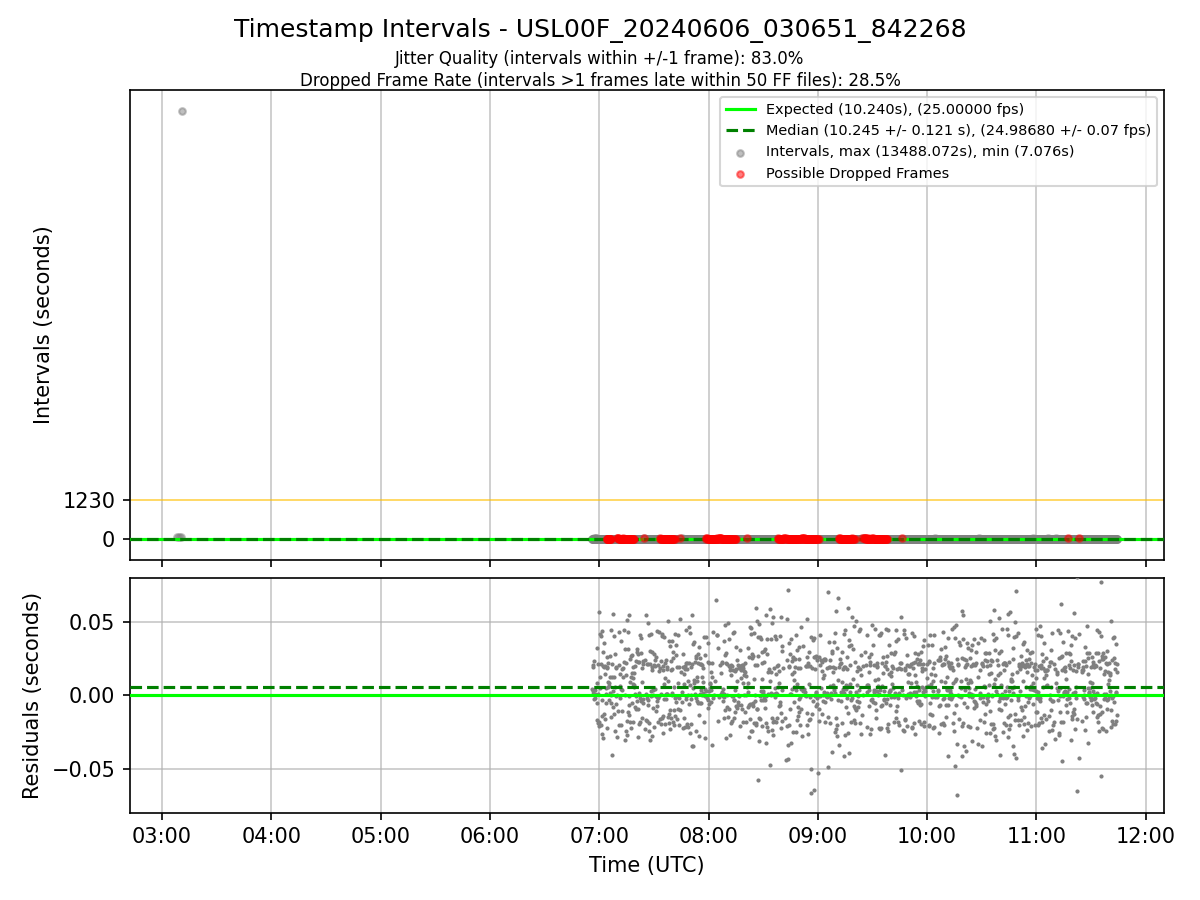Click the 07:00 time tick label
Image resolution: width=1200 pixels, height=900 pixels.
tap(599, 834)
